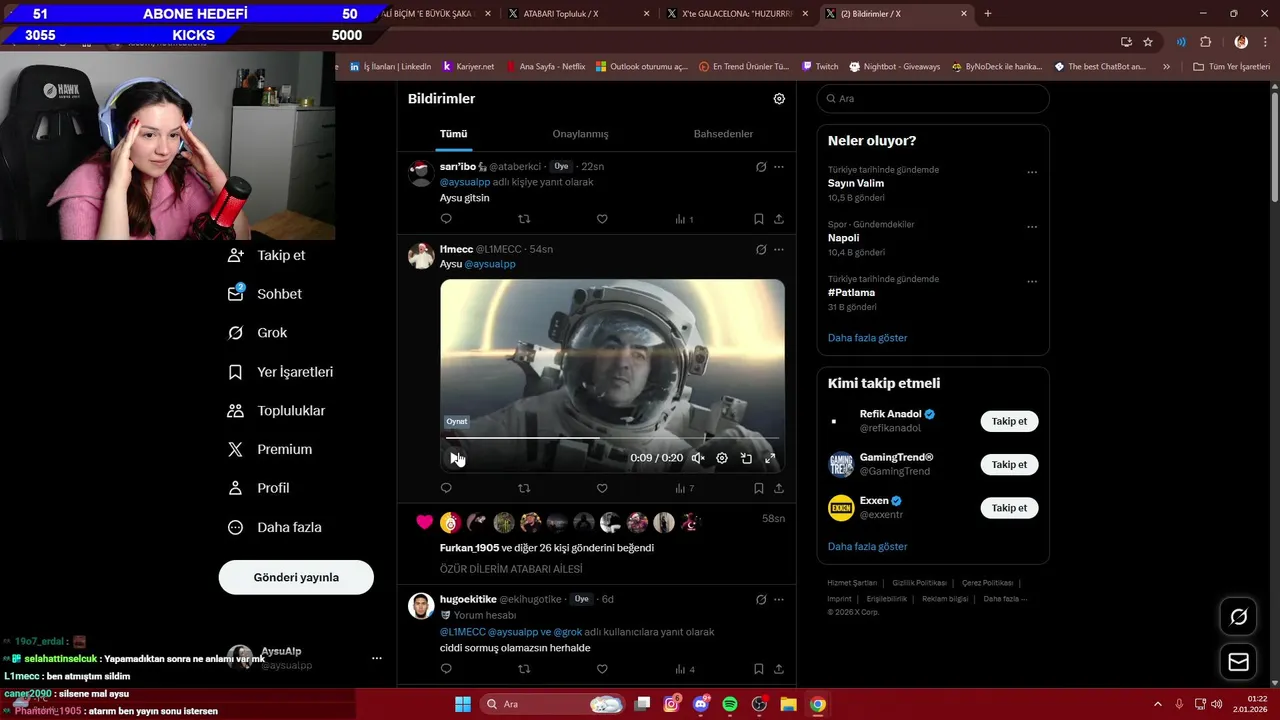Open more options on sarı'ibo's post

(779, 167)
